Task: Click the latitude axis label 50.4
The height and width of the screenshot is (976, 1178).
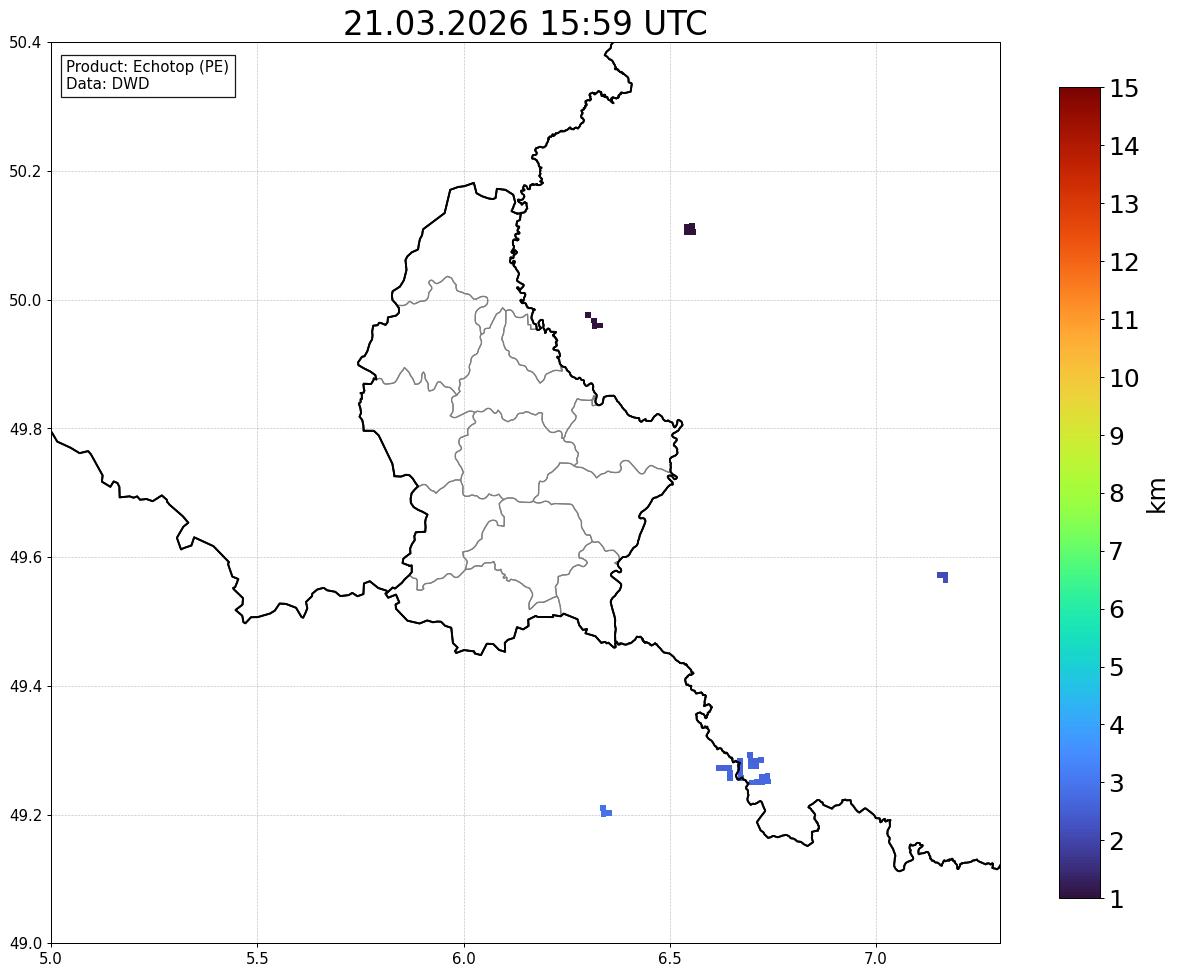Action: [25, 43]
